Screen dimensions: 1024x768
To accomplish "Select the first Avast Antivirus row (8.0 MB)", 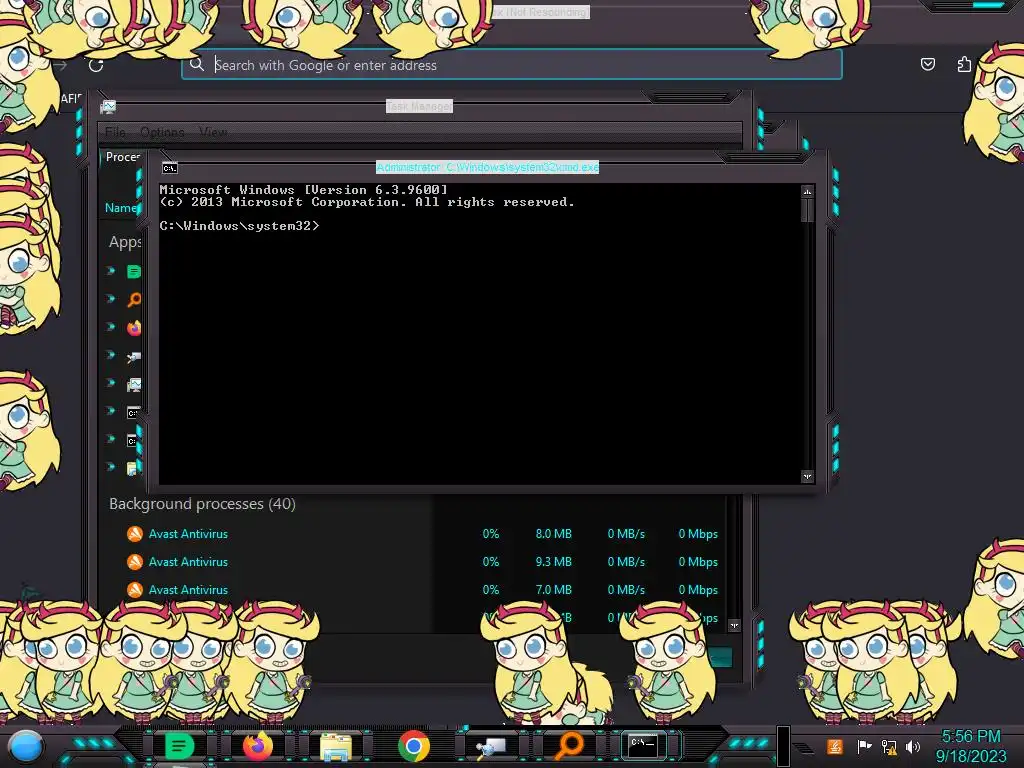I will [415, 534].
